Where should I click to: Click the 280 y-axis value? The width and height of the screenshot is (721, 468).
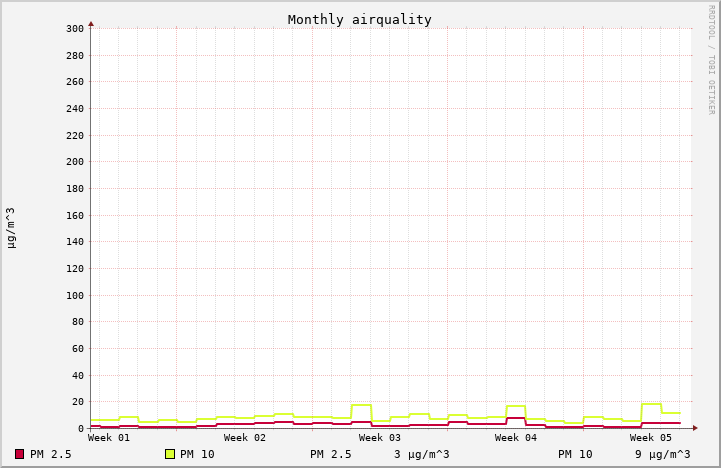point(75,56)
